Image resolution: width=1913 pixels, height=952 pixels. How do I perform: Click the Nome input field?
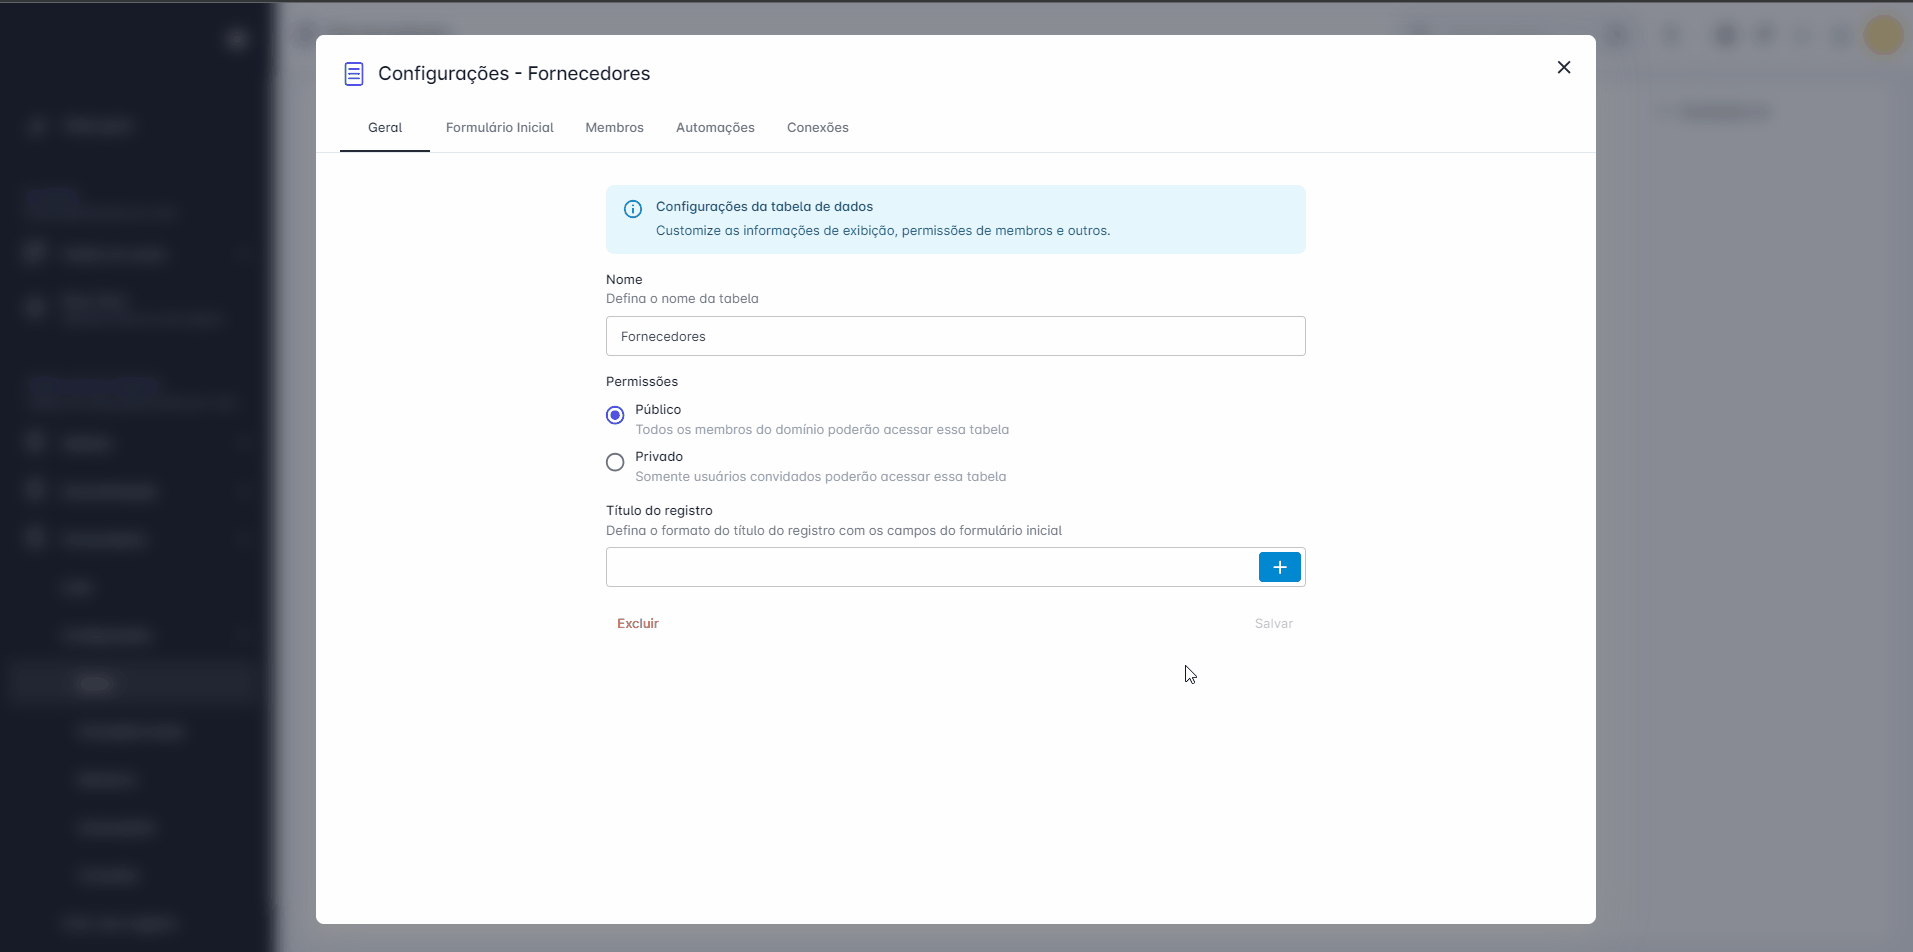(x=955, y=336)
